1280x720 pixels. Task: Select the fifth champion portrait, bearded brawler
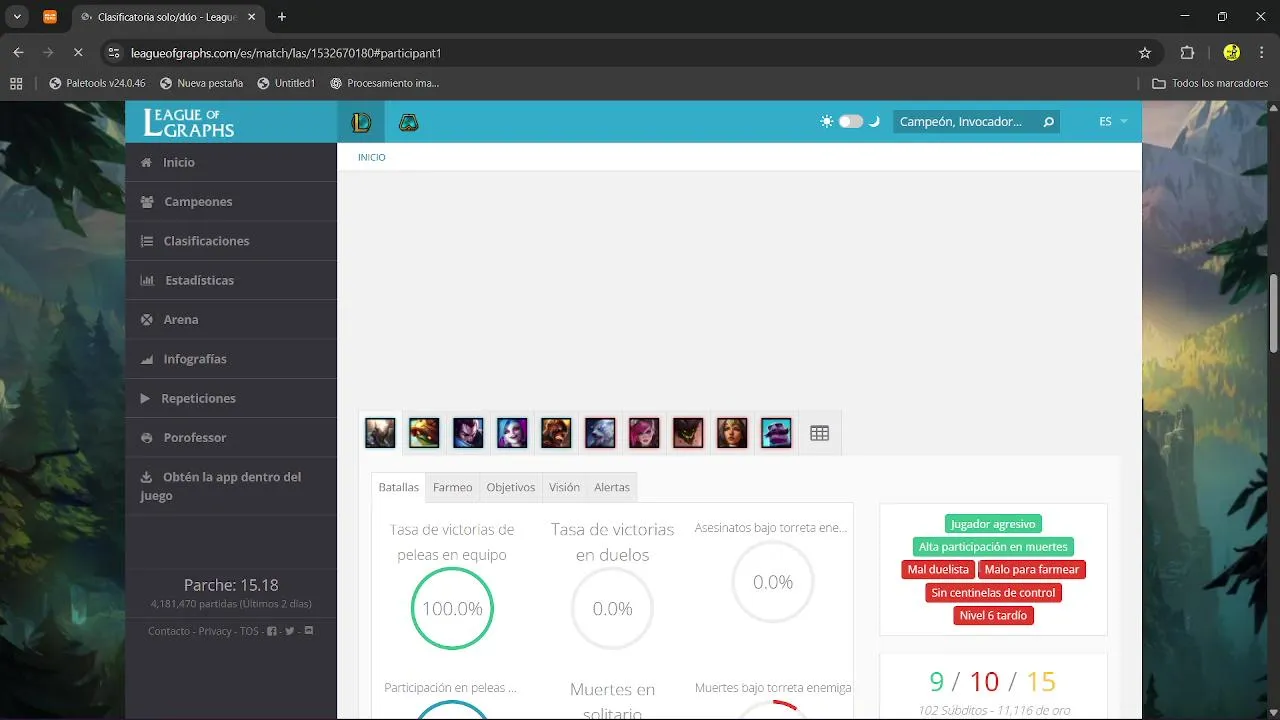point(556,433)
